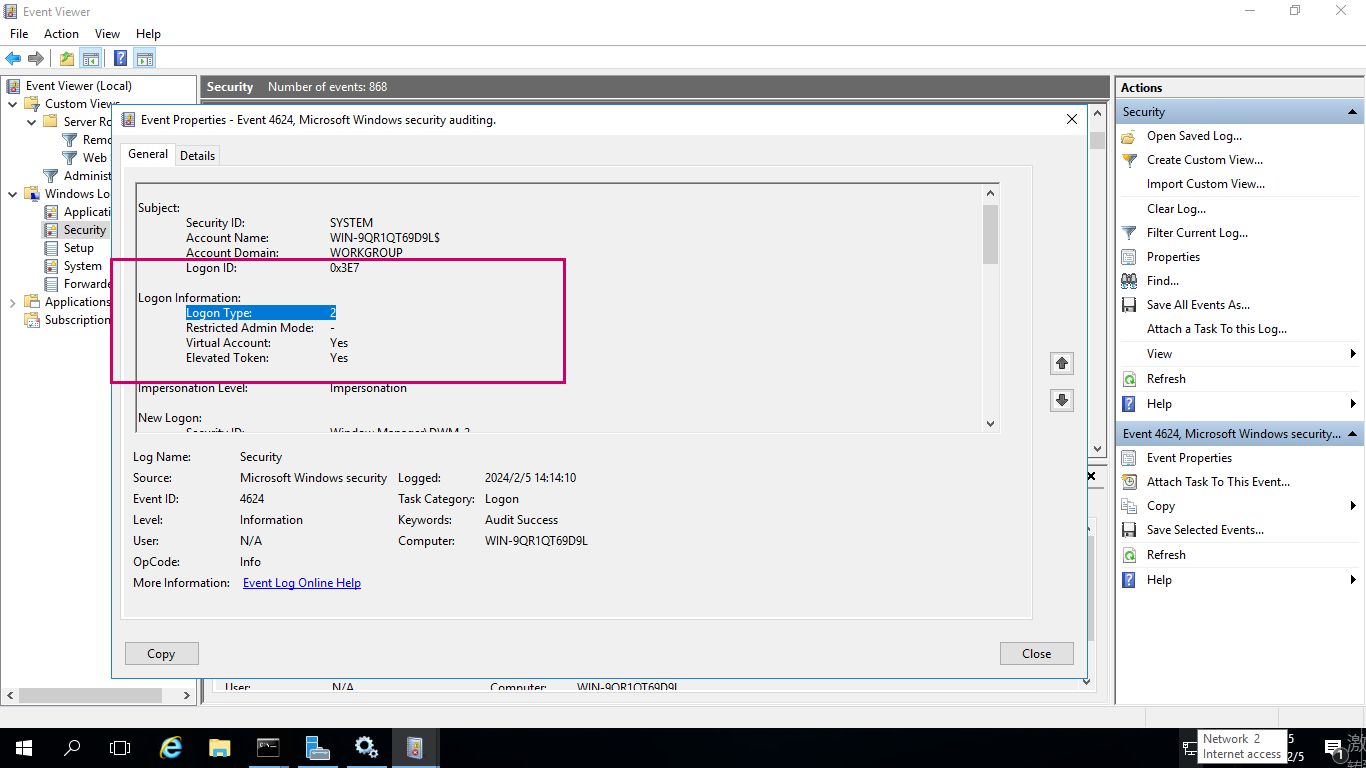1366x768 pixels.
Task: Click the highlighted Logon Type line
Action: (261, 313)
